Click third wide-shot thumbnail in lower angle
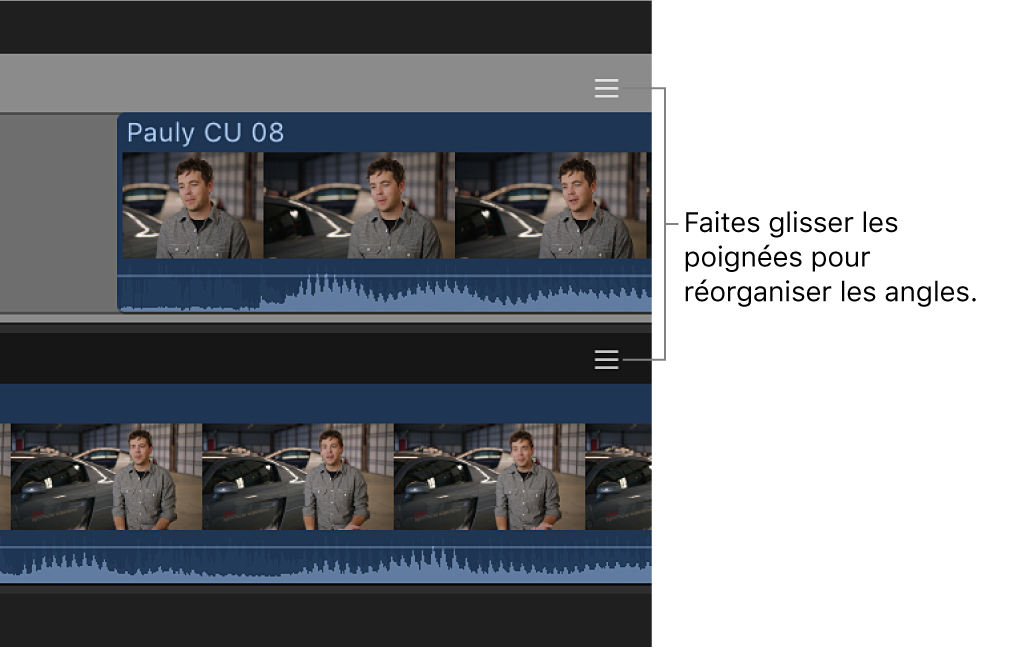The width and height of the screenshot is (1027, 649). [x=489, y=477]
